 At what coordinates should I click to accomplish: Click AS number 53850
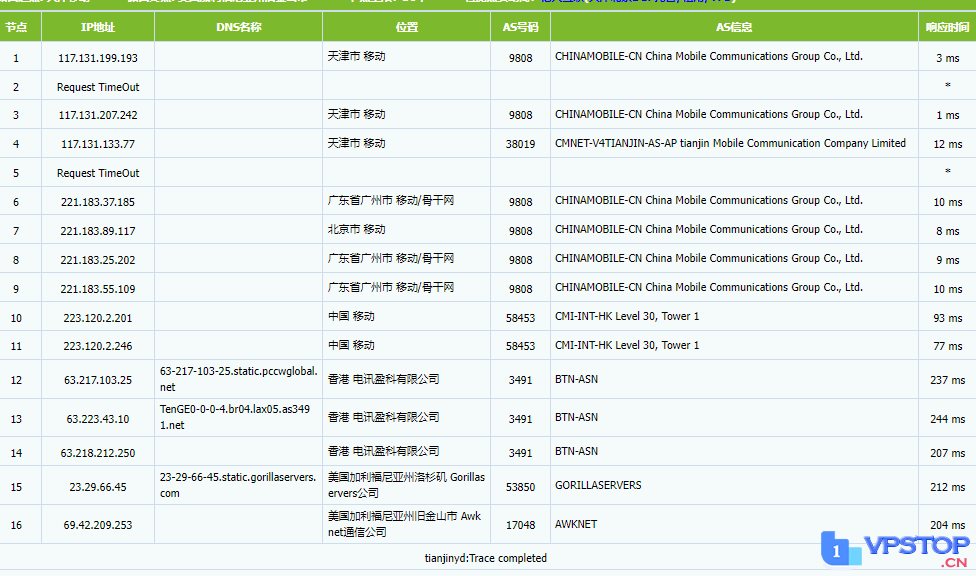click(520, 487)
